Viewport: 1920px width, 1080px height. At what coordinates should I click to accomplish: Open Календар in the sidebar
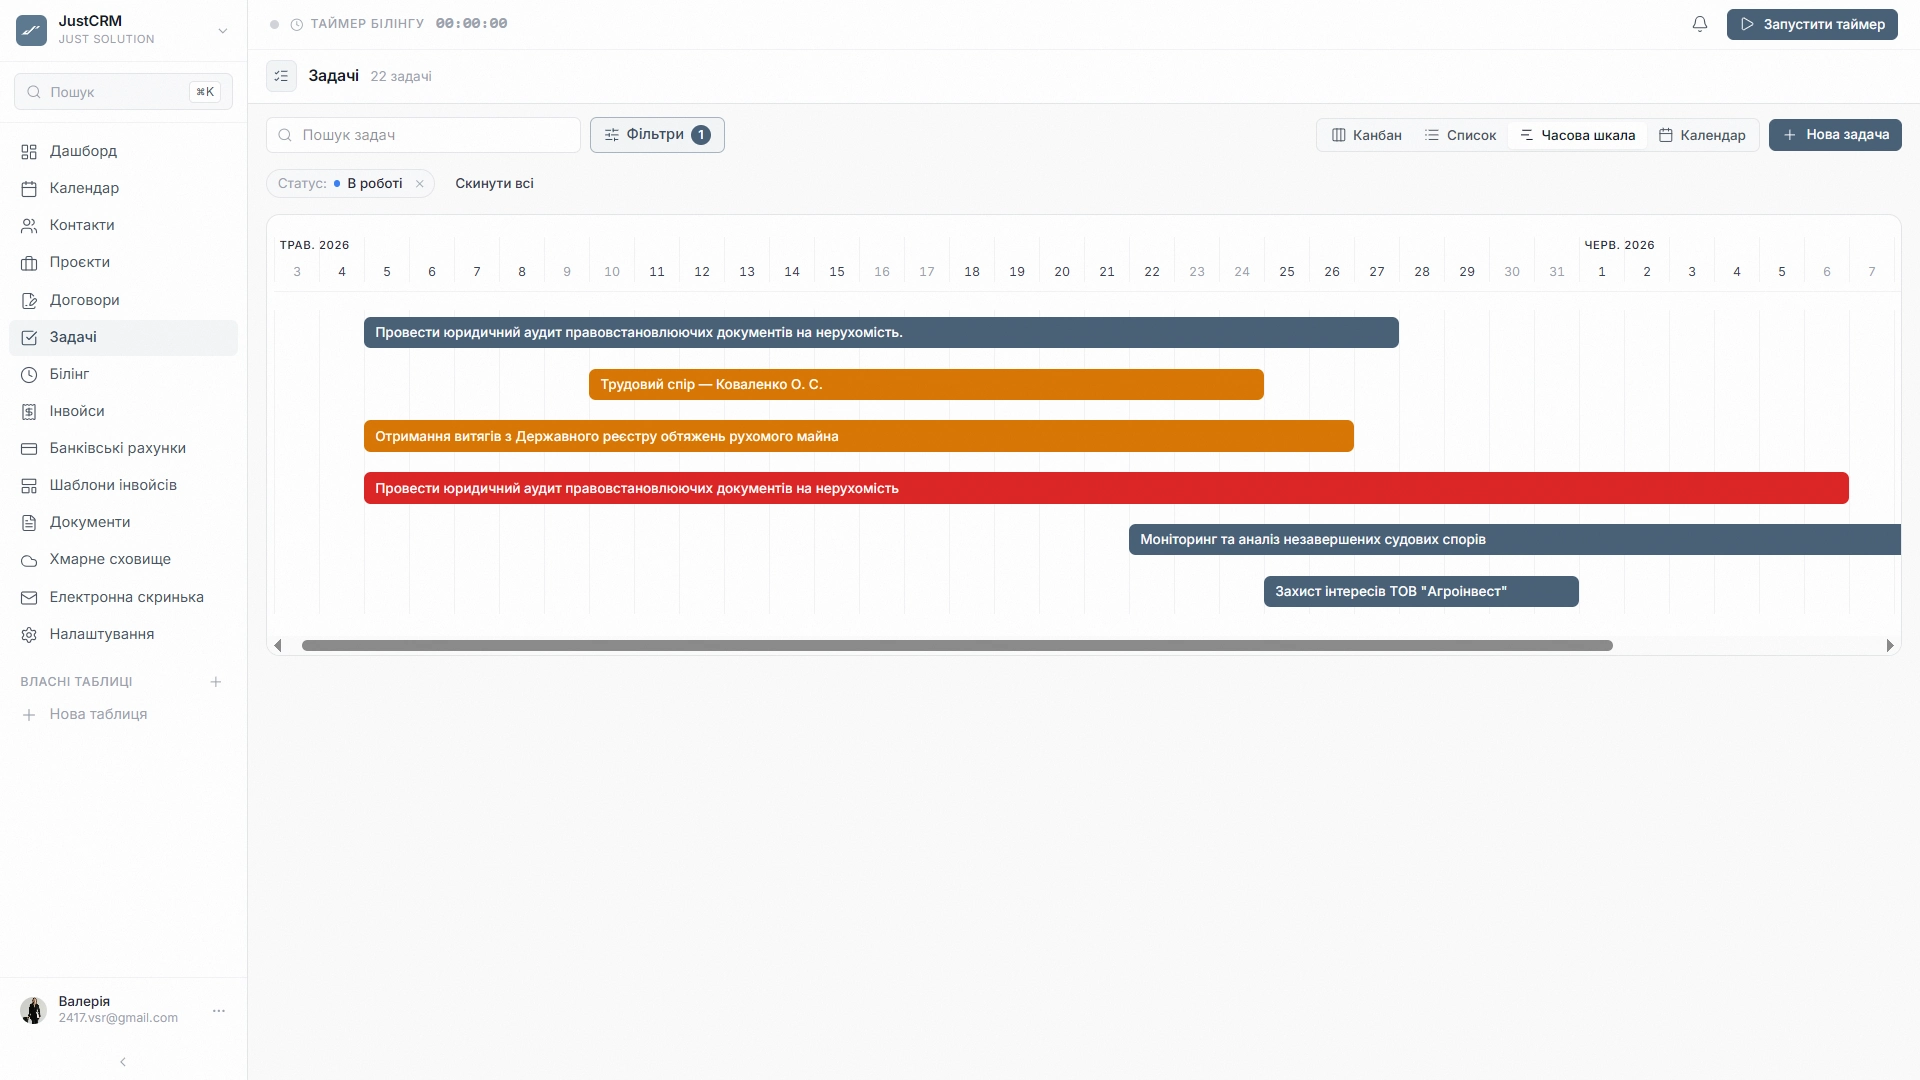124,188
